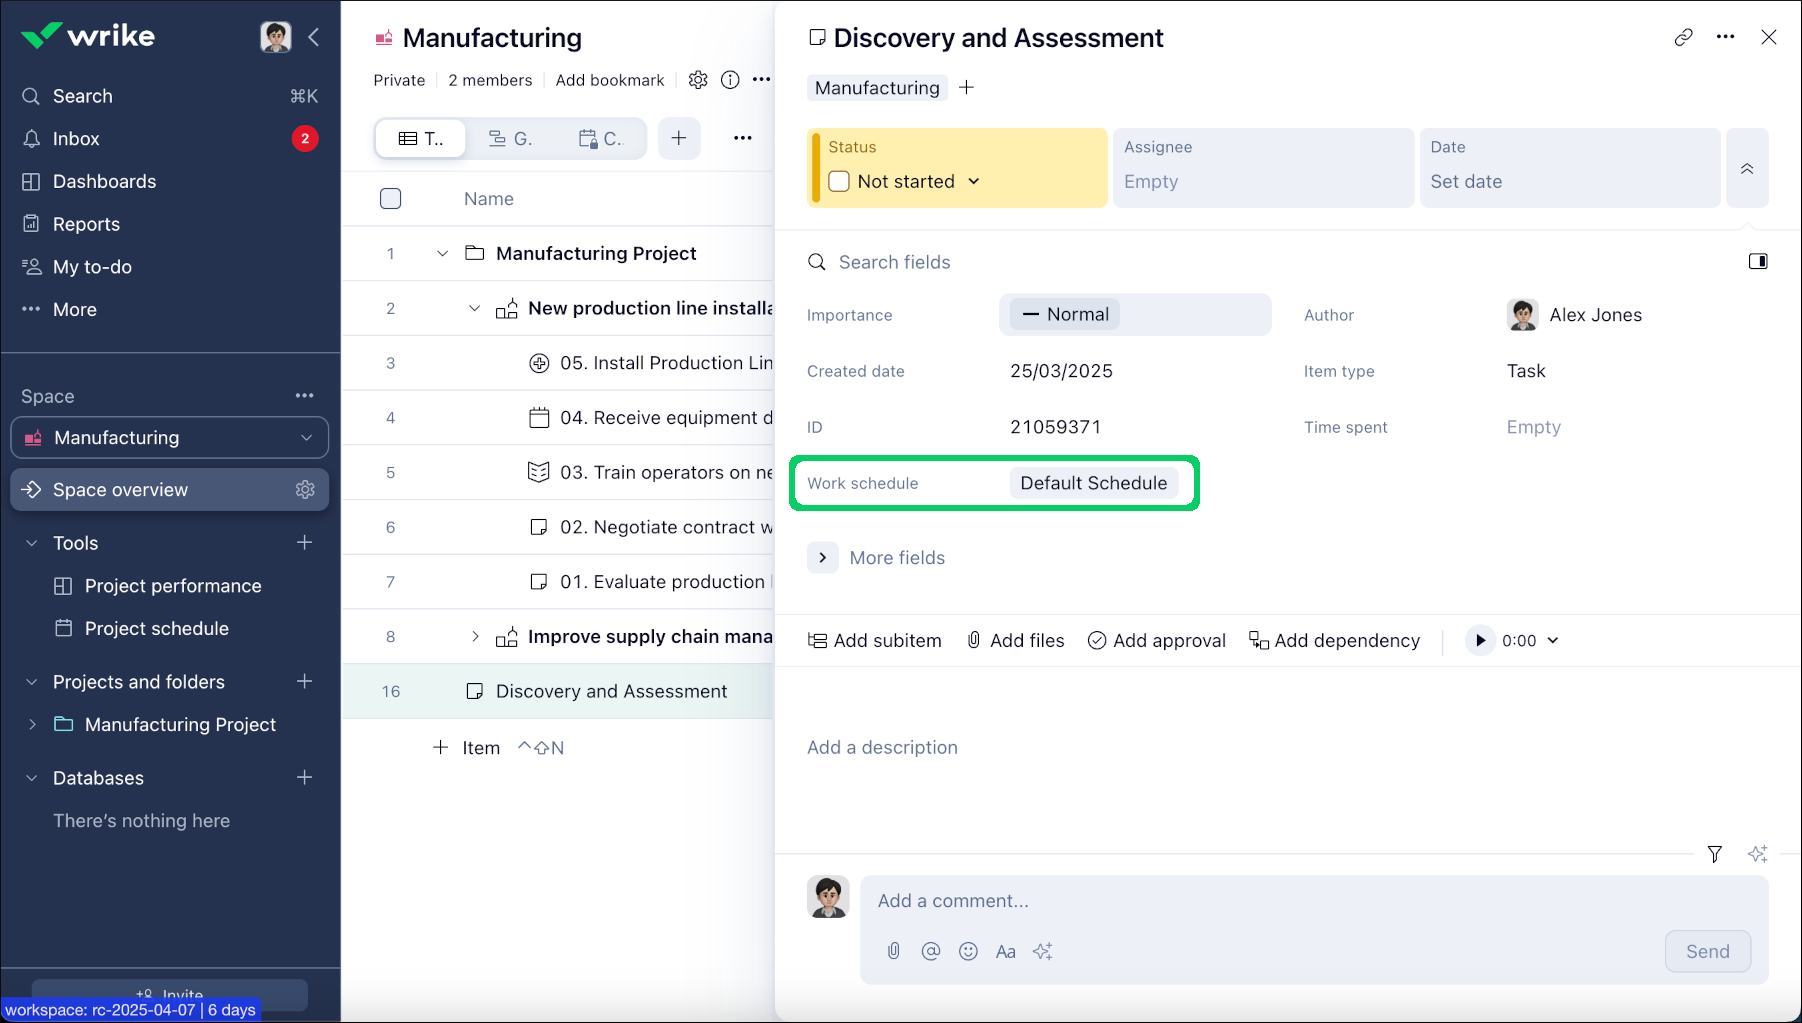This screenshot has width=1802, height=1023.
Task: Switch to the Gantt chart view tab
Action: tap(510, 139)
